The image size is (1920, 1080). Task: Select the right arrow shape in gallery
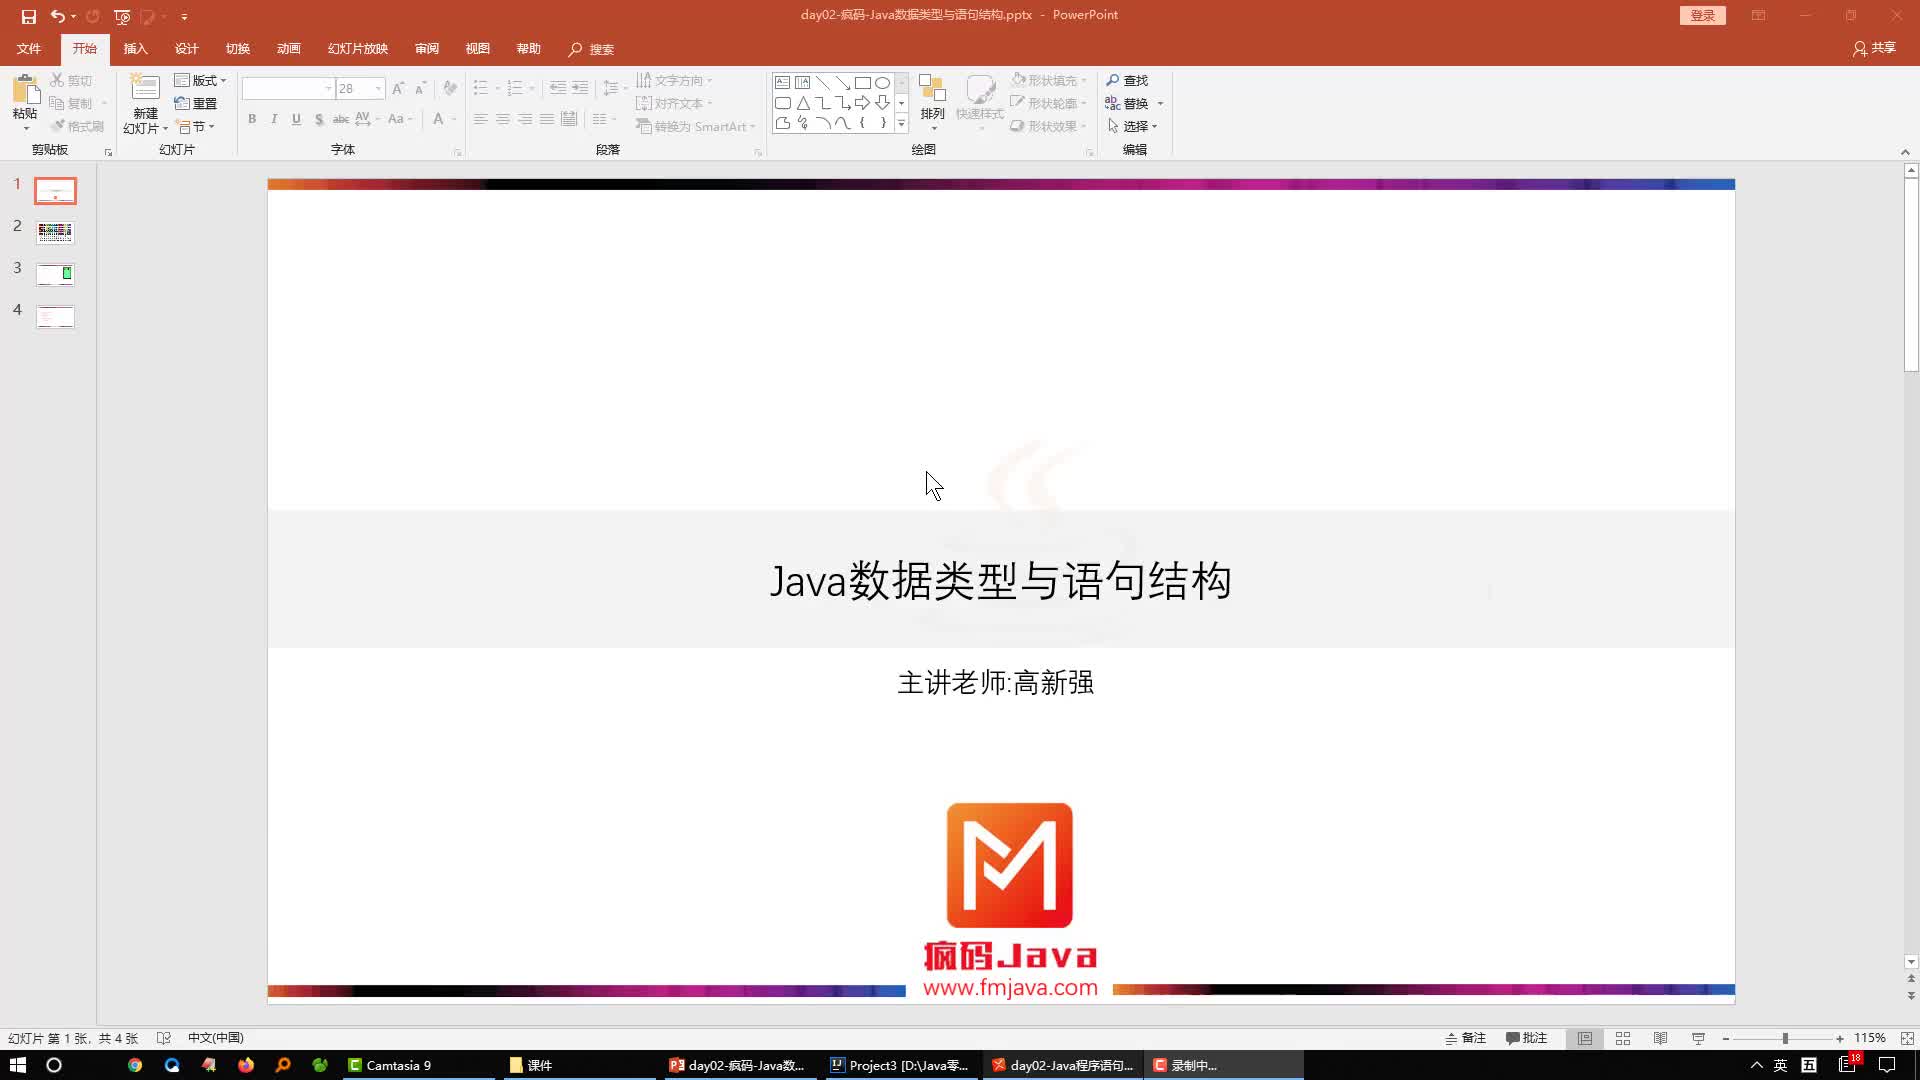[862, 103]
